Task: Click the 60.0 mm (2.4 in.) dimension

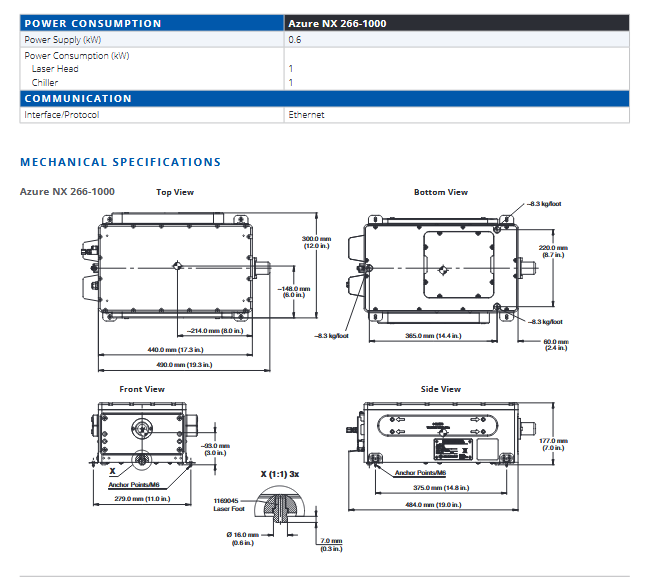Action: click(x=556, y=344)
